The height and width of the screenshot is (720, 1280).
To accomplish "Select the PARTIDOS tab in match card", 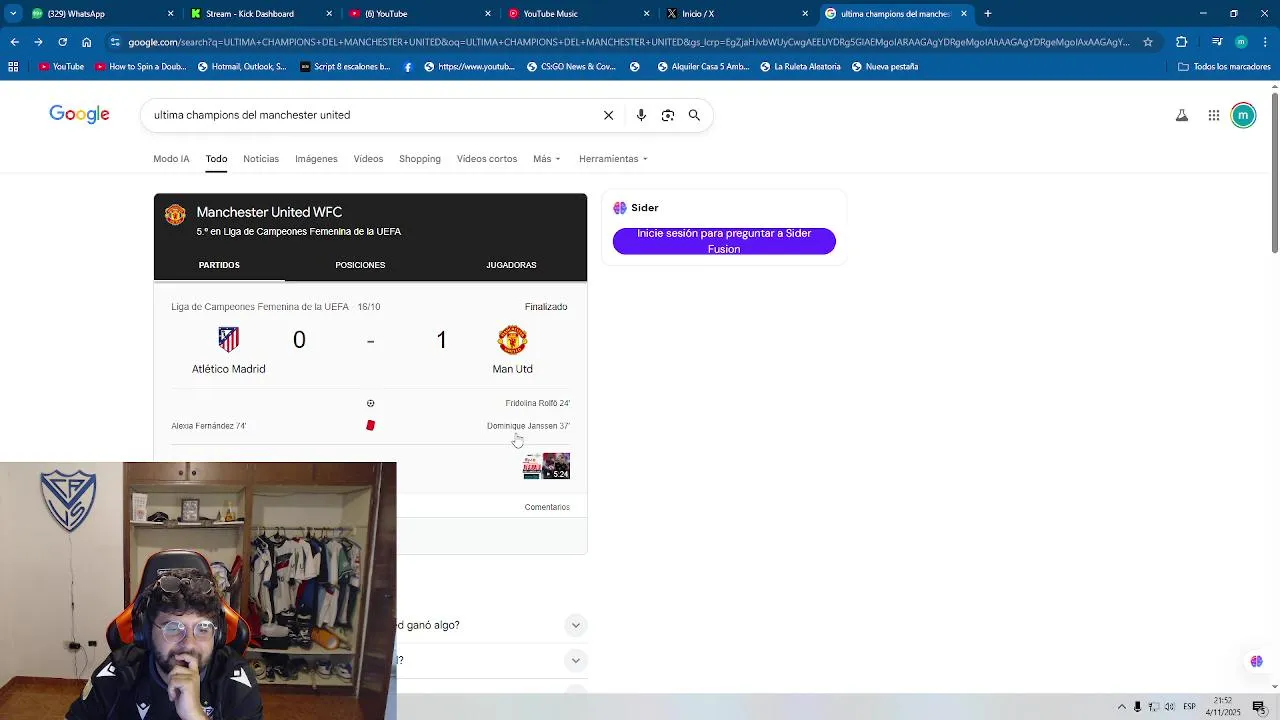I will 219,265.
